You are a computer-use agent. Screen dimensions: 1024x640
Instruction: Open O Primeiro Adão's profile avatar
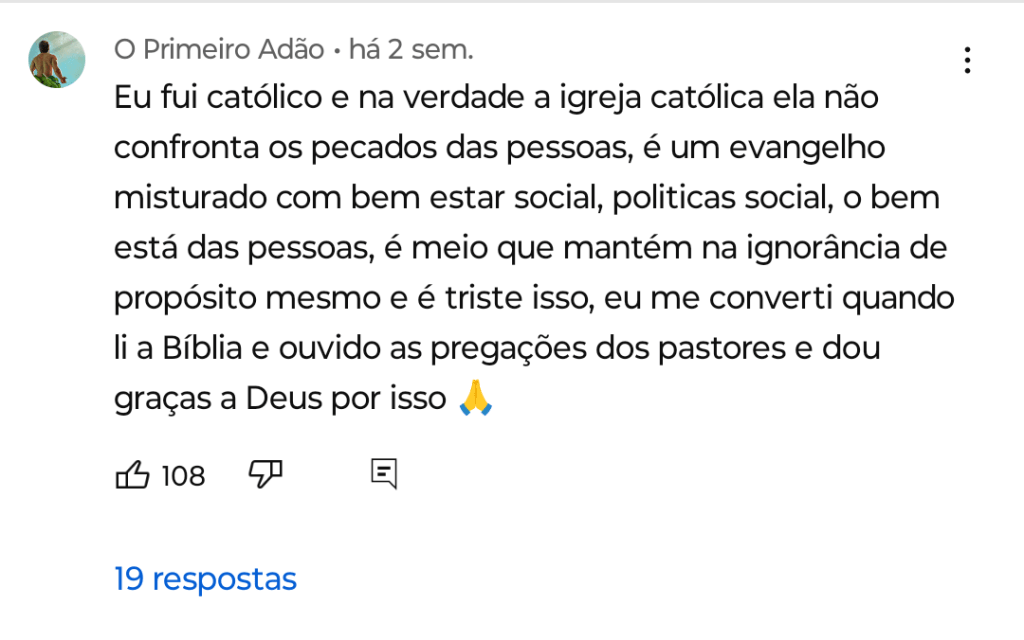click(x=56, y=60)
